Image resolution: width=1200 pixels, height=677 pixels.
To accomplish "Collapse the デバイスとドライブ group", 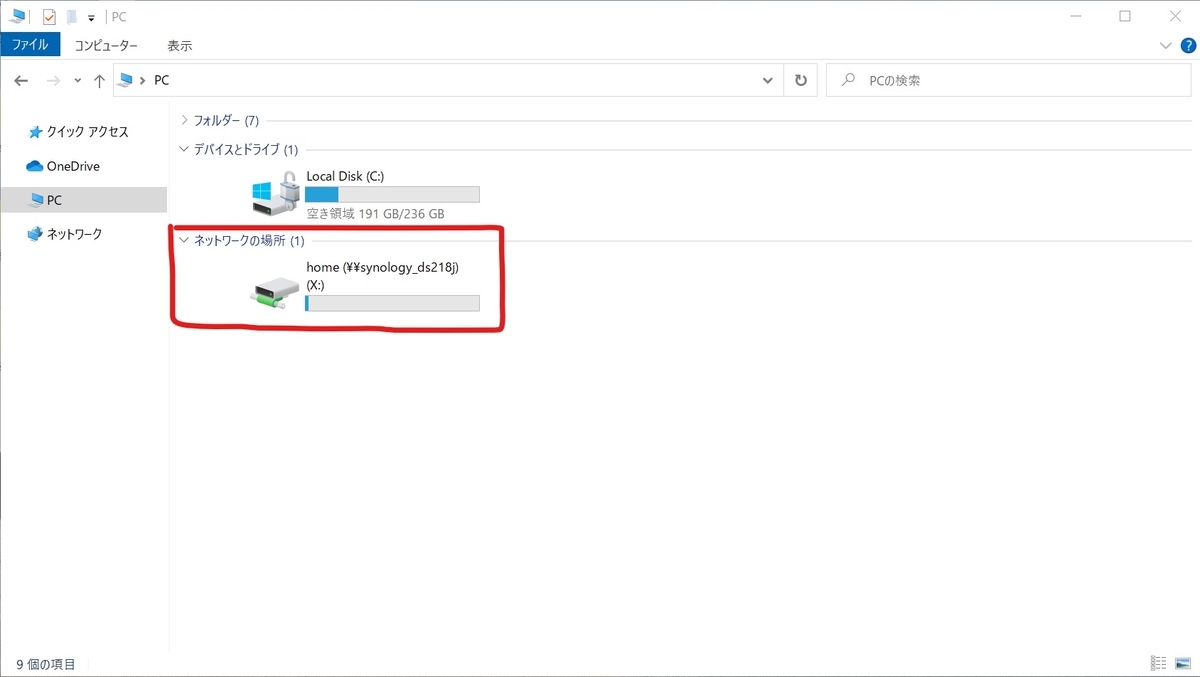I will (x=184, y=150).
